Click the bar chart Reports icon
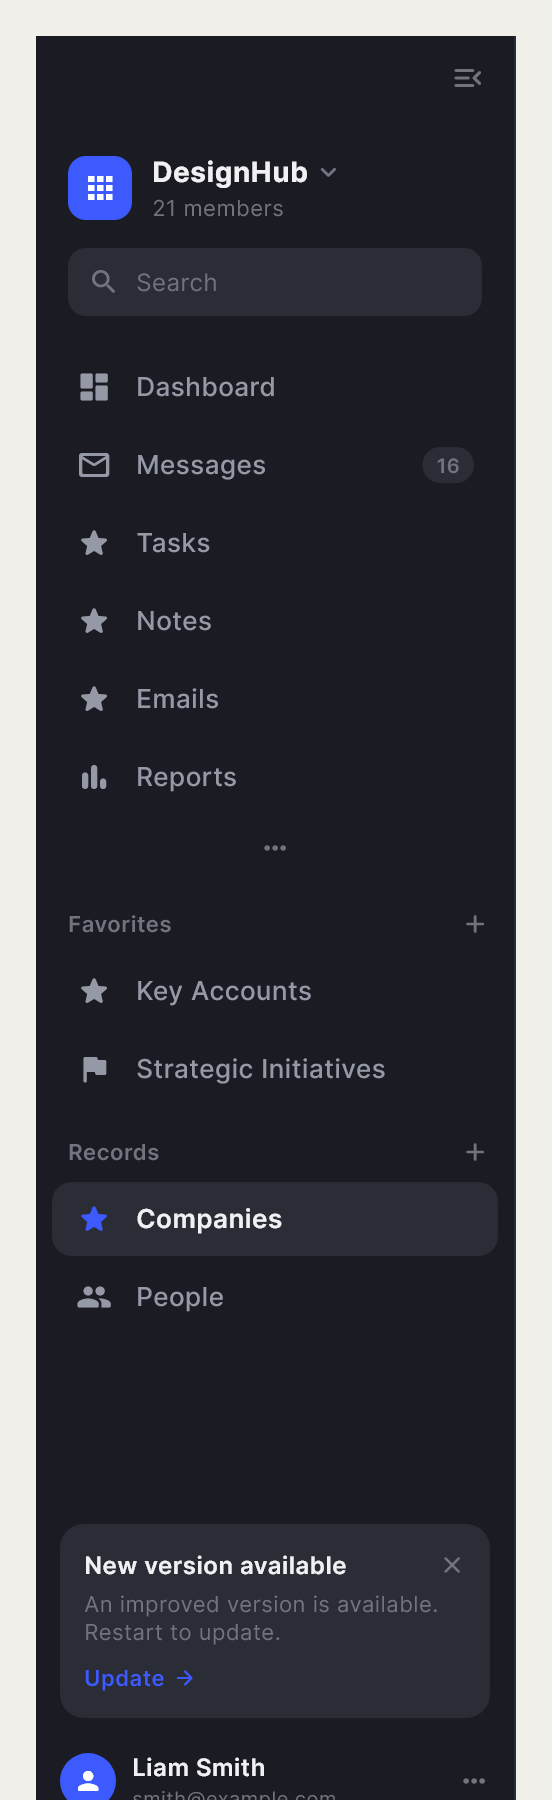552x1800 pixels. point(94,777)
